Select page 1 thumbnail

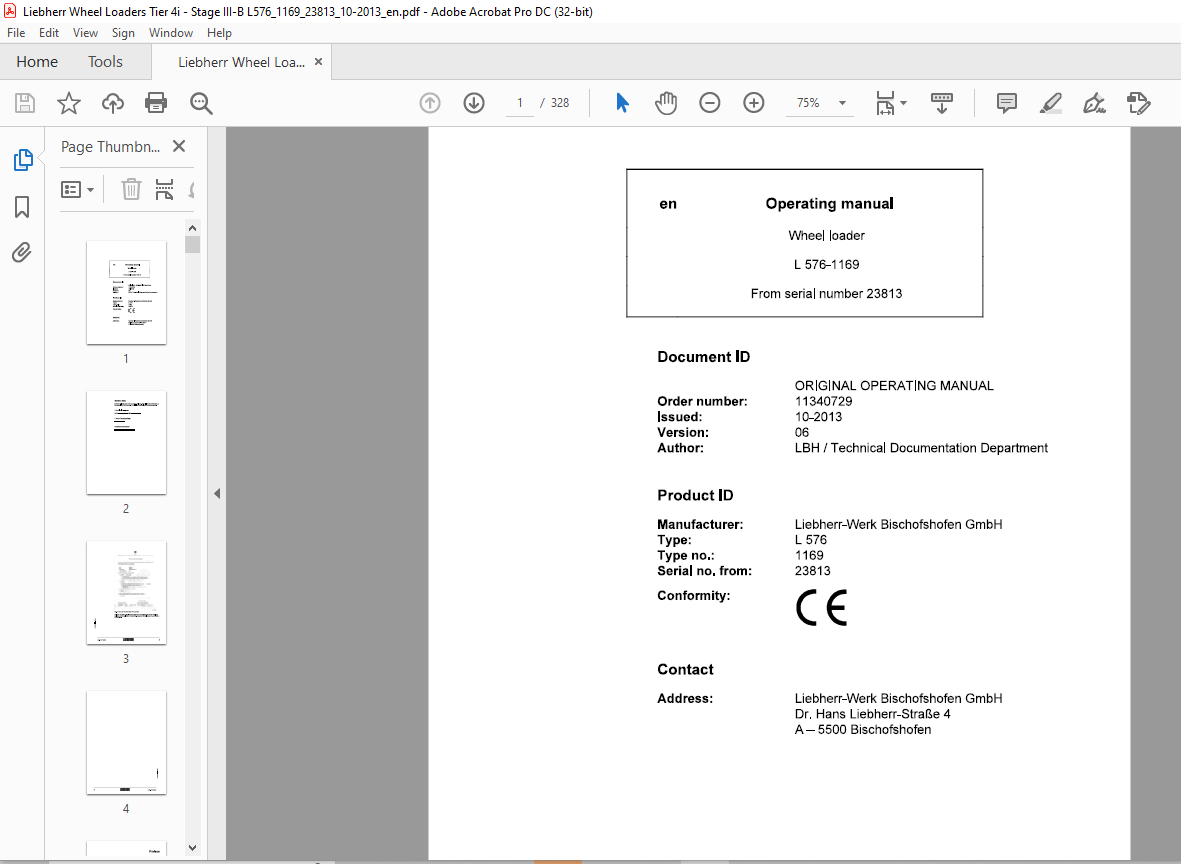coord(127,292)
